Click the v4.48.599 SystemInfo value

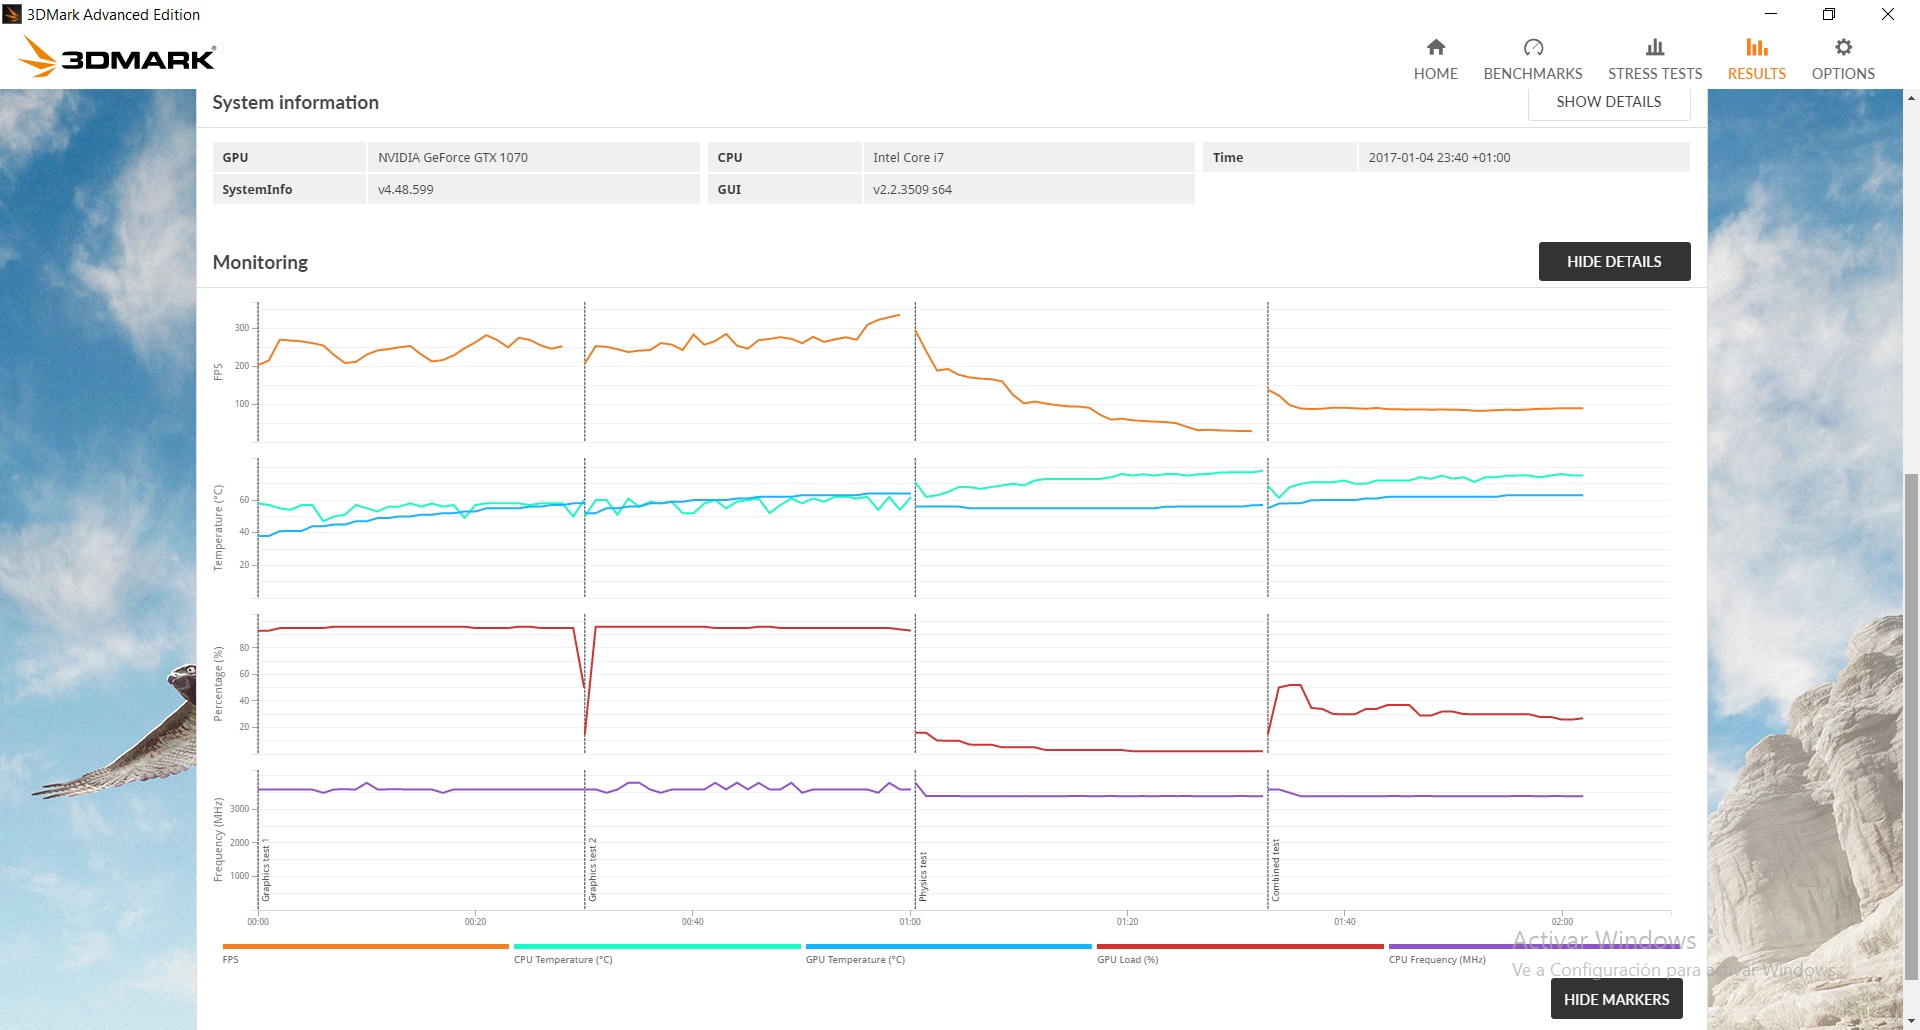tap(405, 189)
